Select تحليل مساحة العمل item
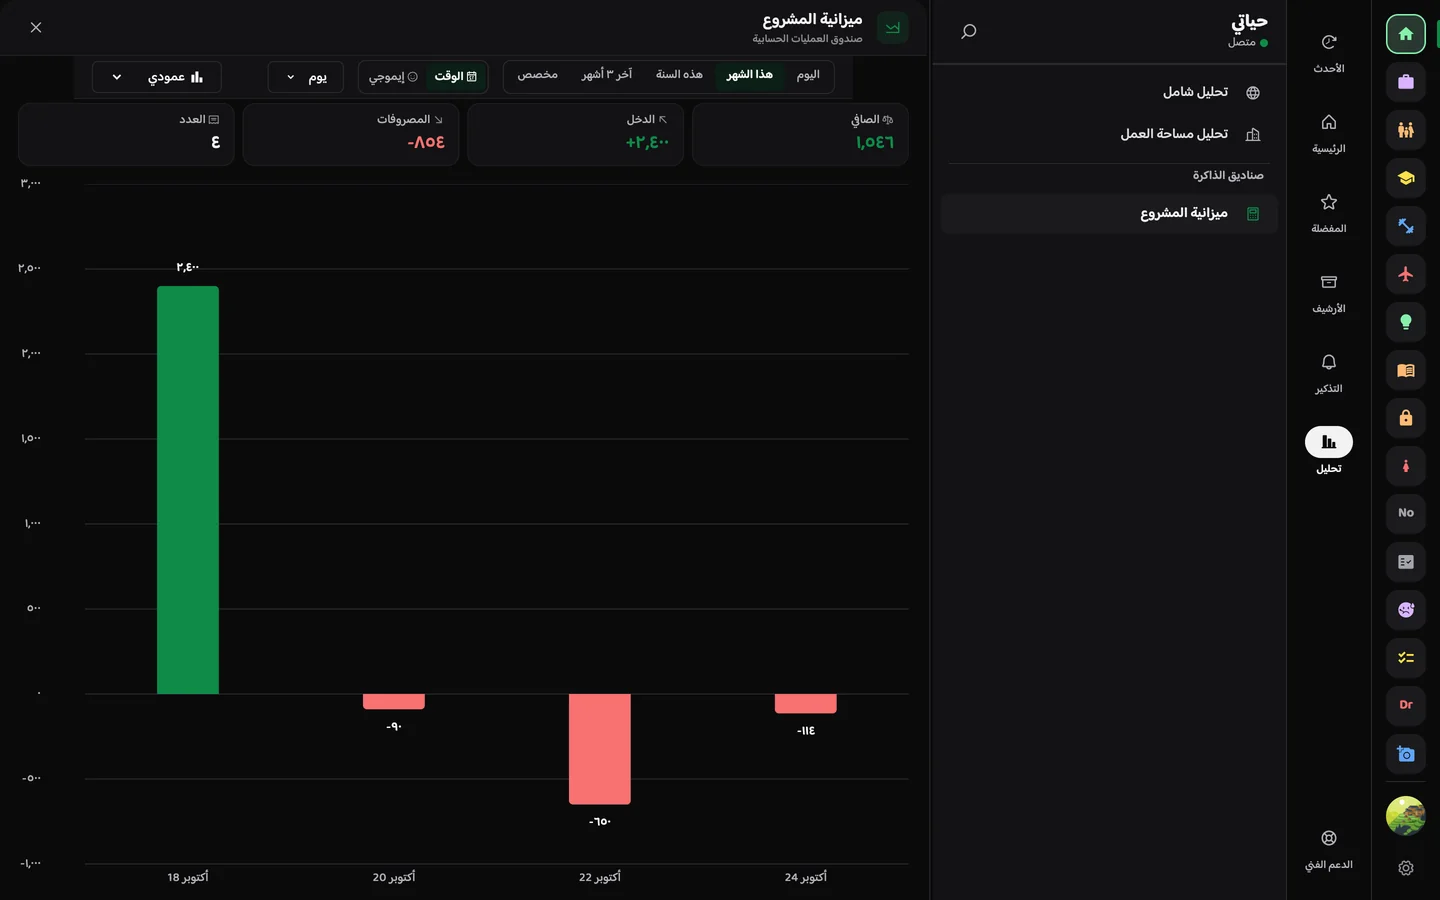 pos(1109,134)
